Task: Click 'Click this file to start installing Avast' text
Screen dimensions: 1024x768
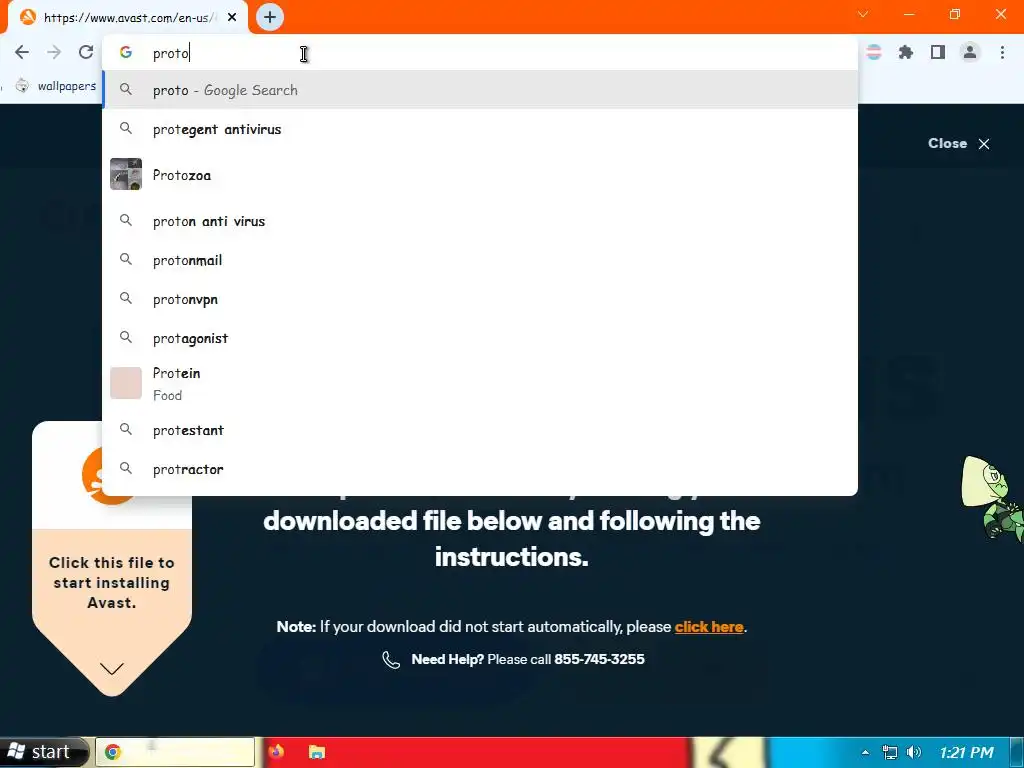Action: click(112, 583)
